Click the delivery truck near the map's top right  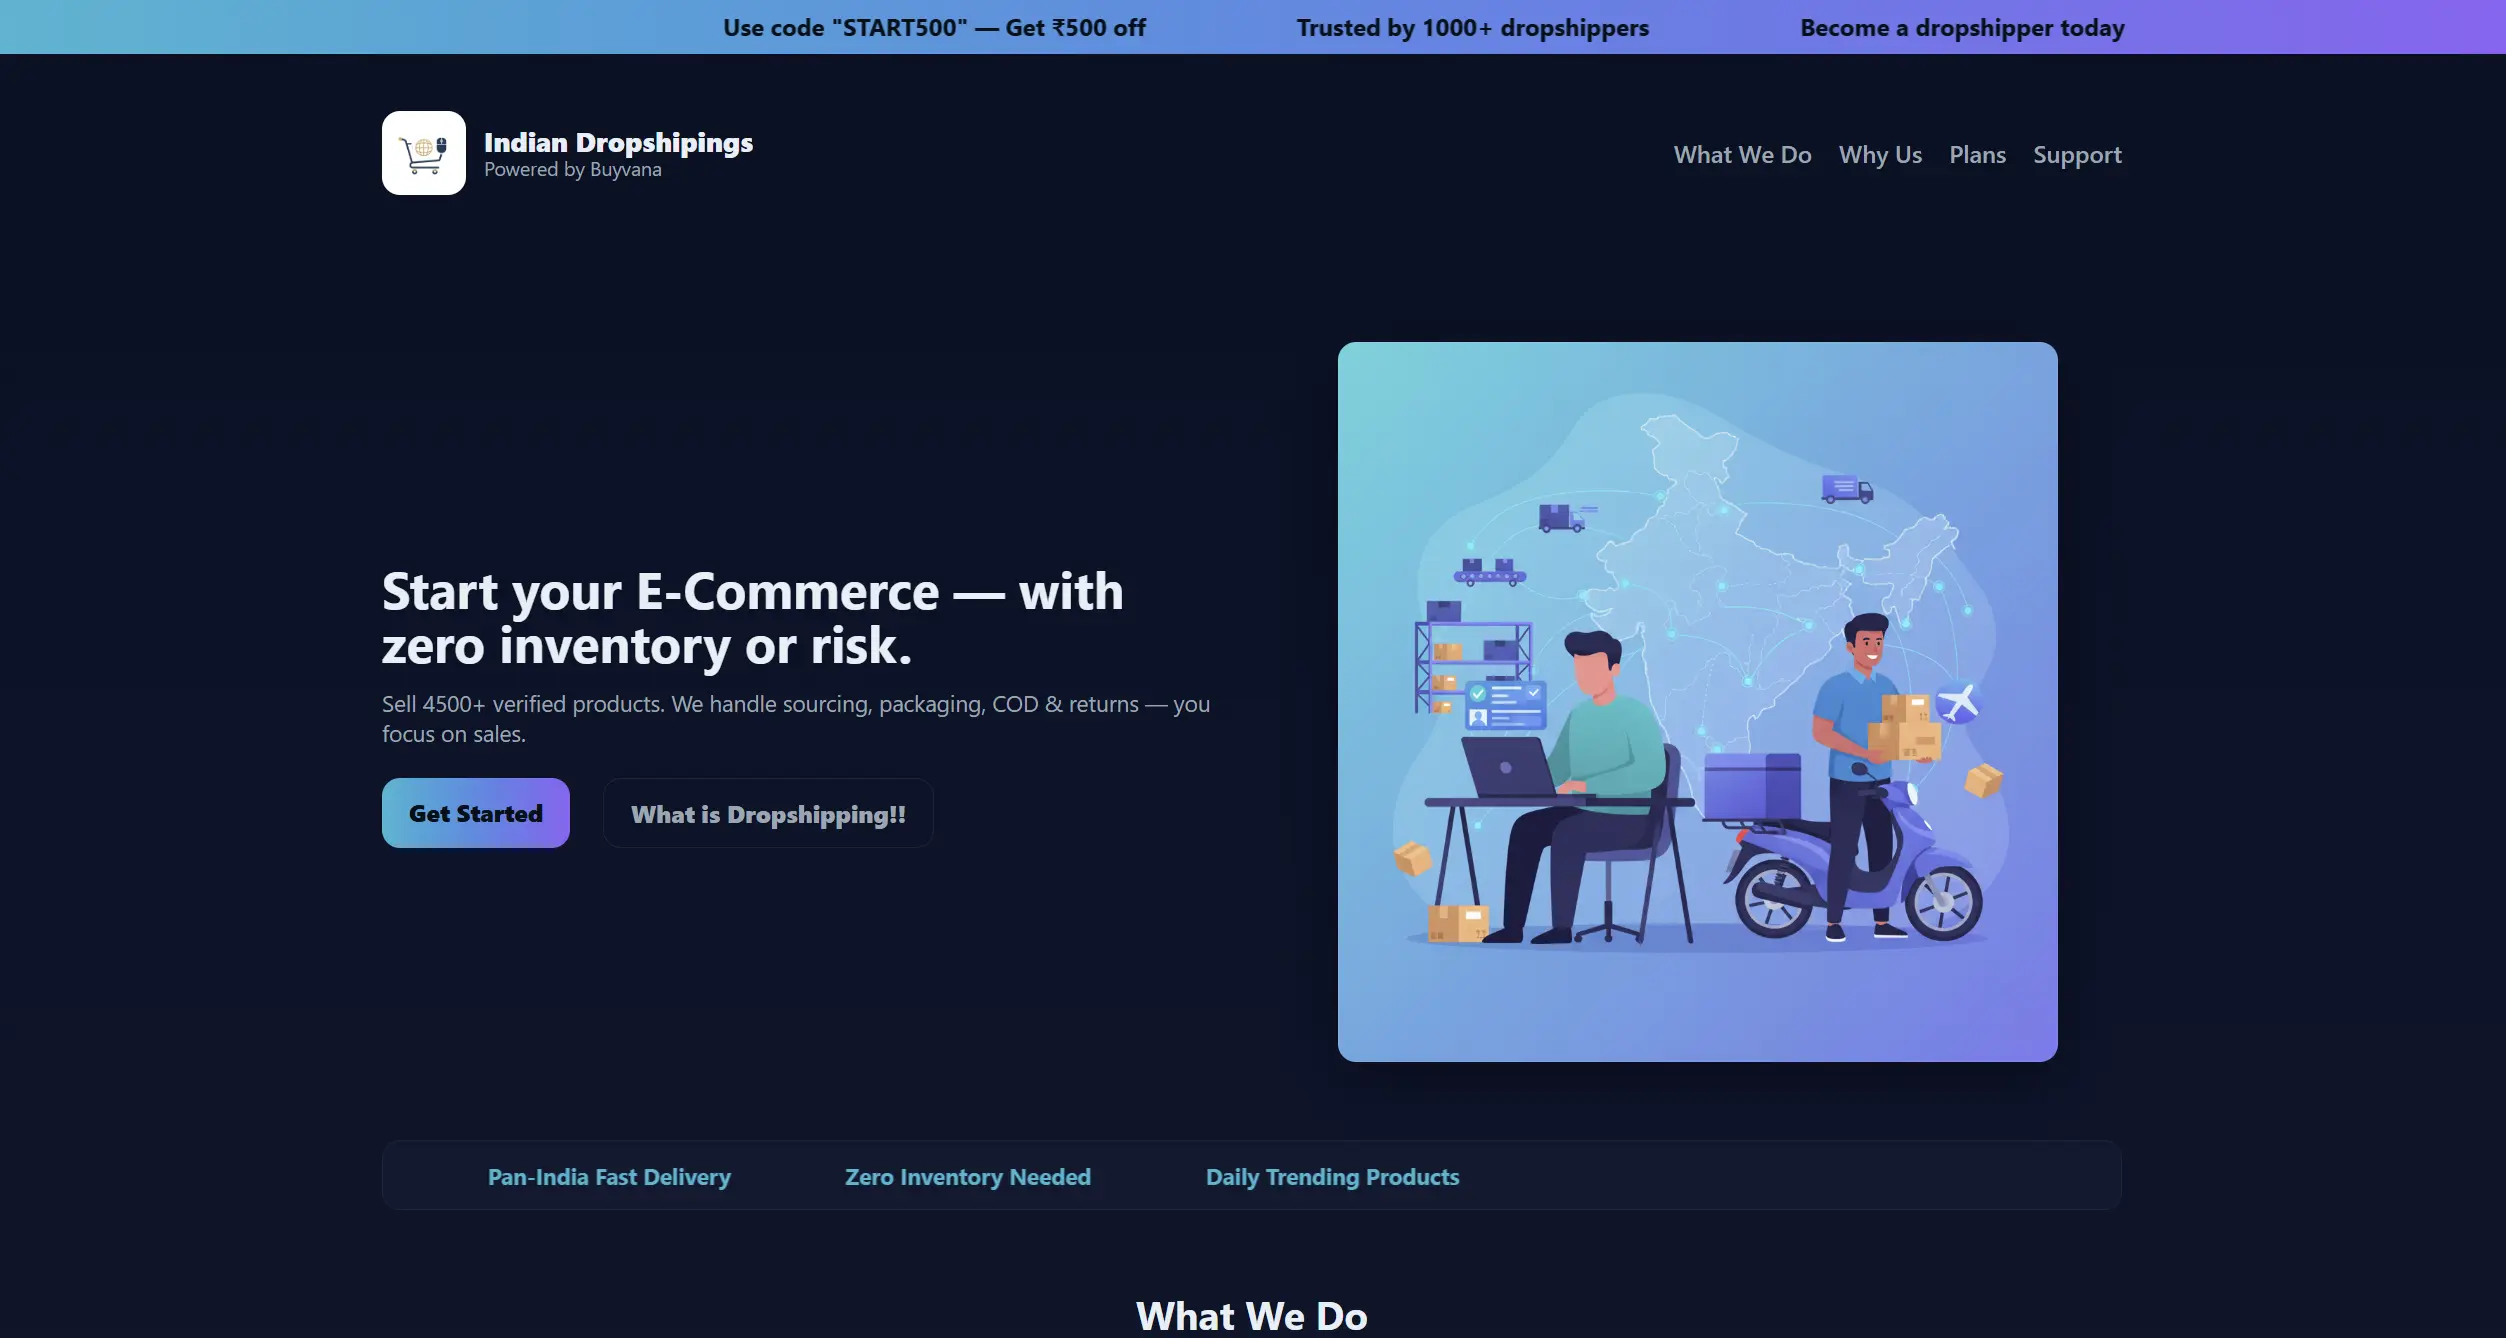1847,489
